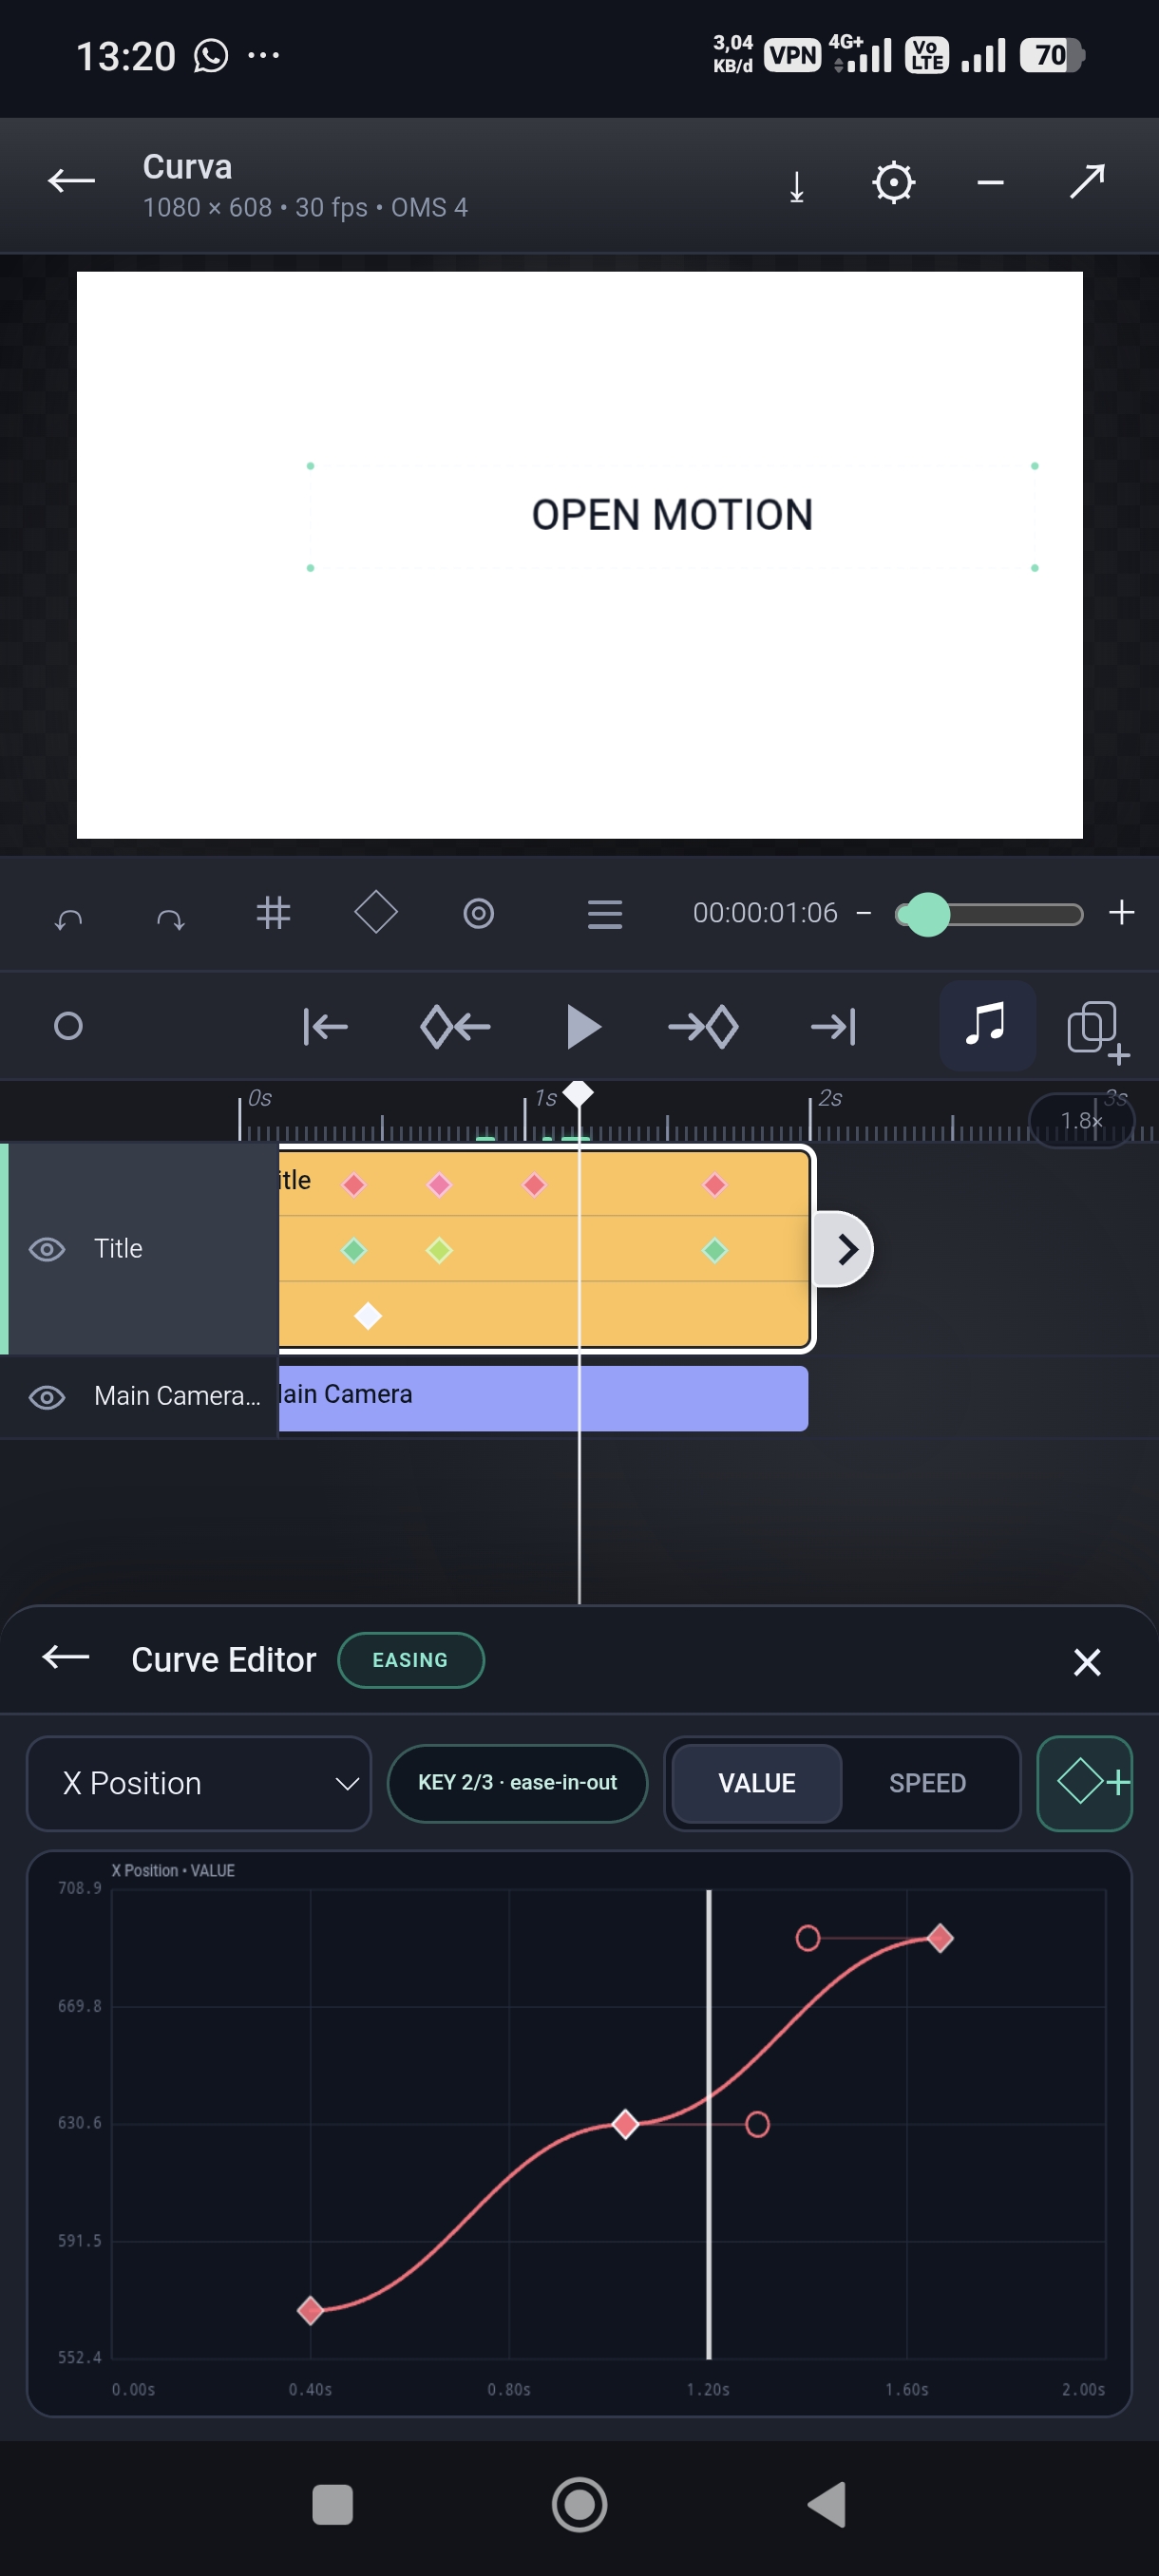This screenshot has height=2576, width=1159.
Task: Grab the upper bezier handle circle
Action: [x=808, y=1938]
